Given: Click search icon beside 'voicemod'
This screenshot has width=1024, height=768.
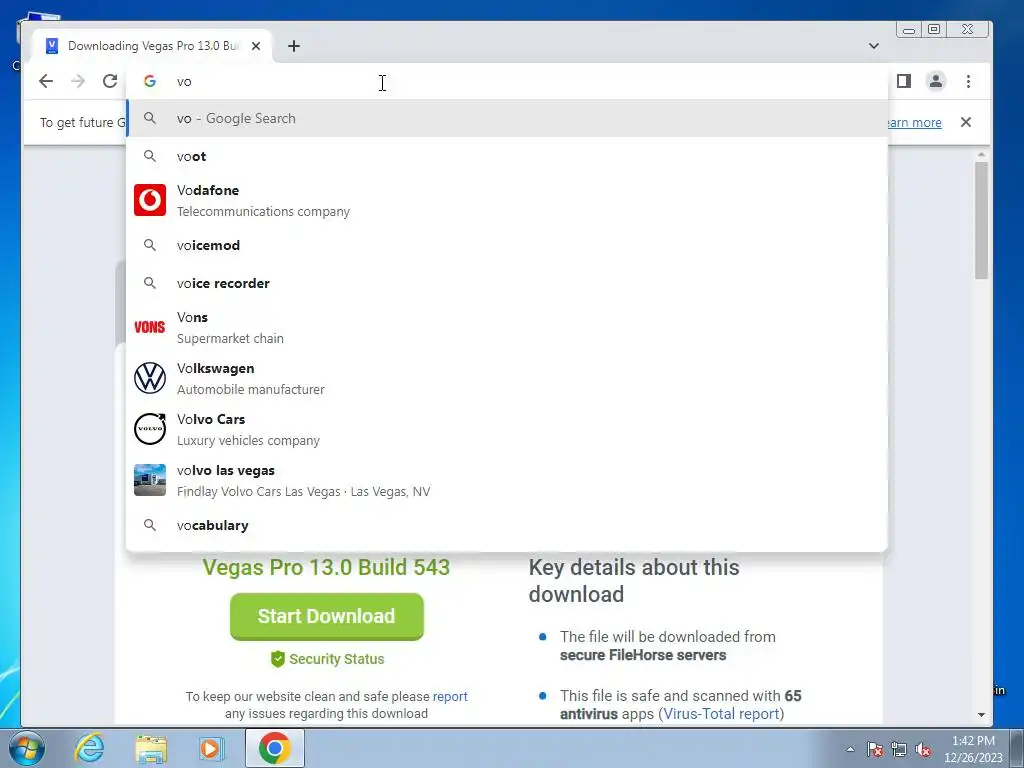Looking at the screenshot, I should tap(150, 245).
